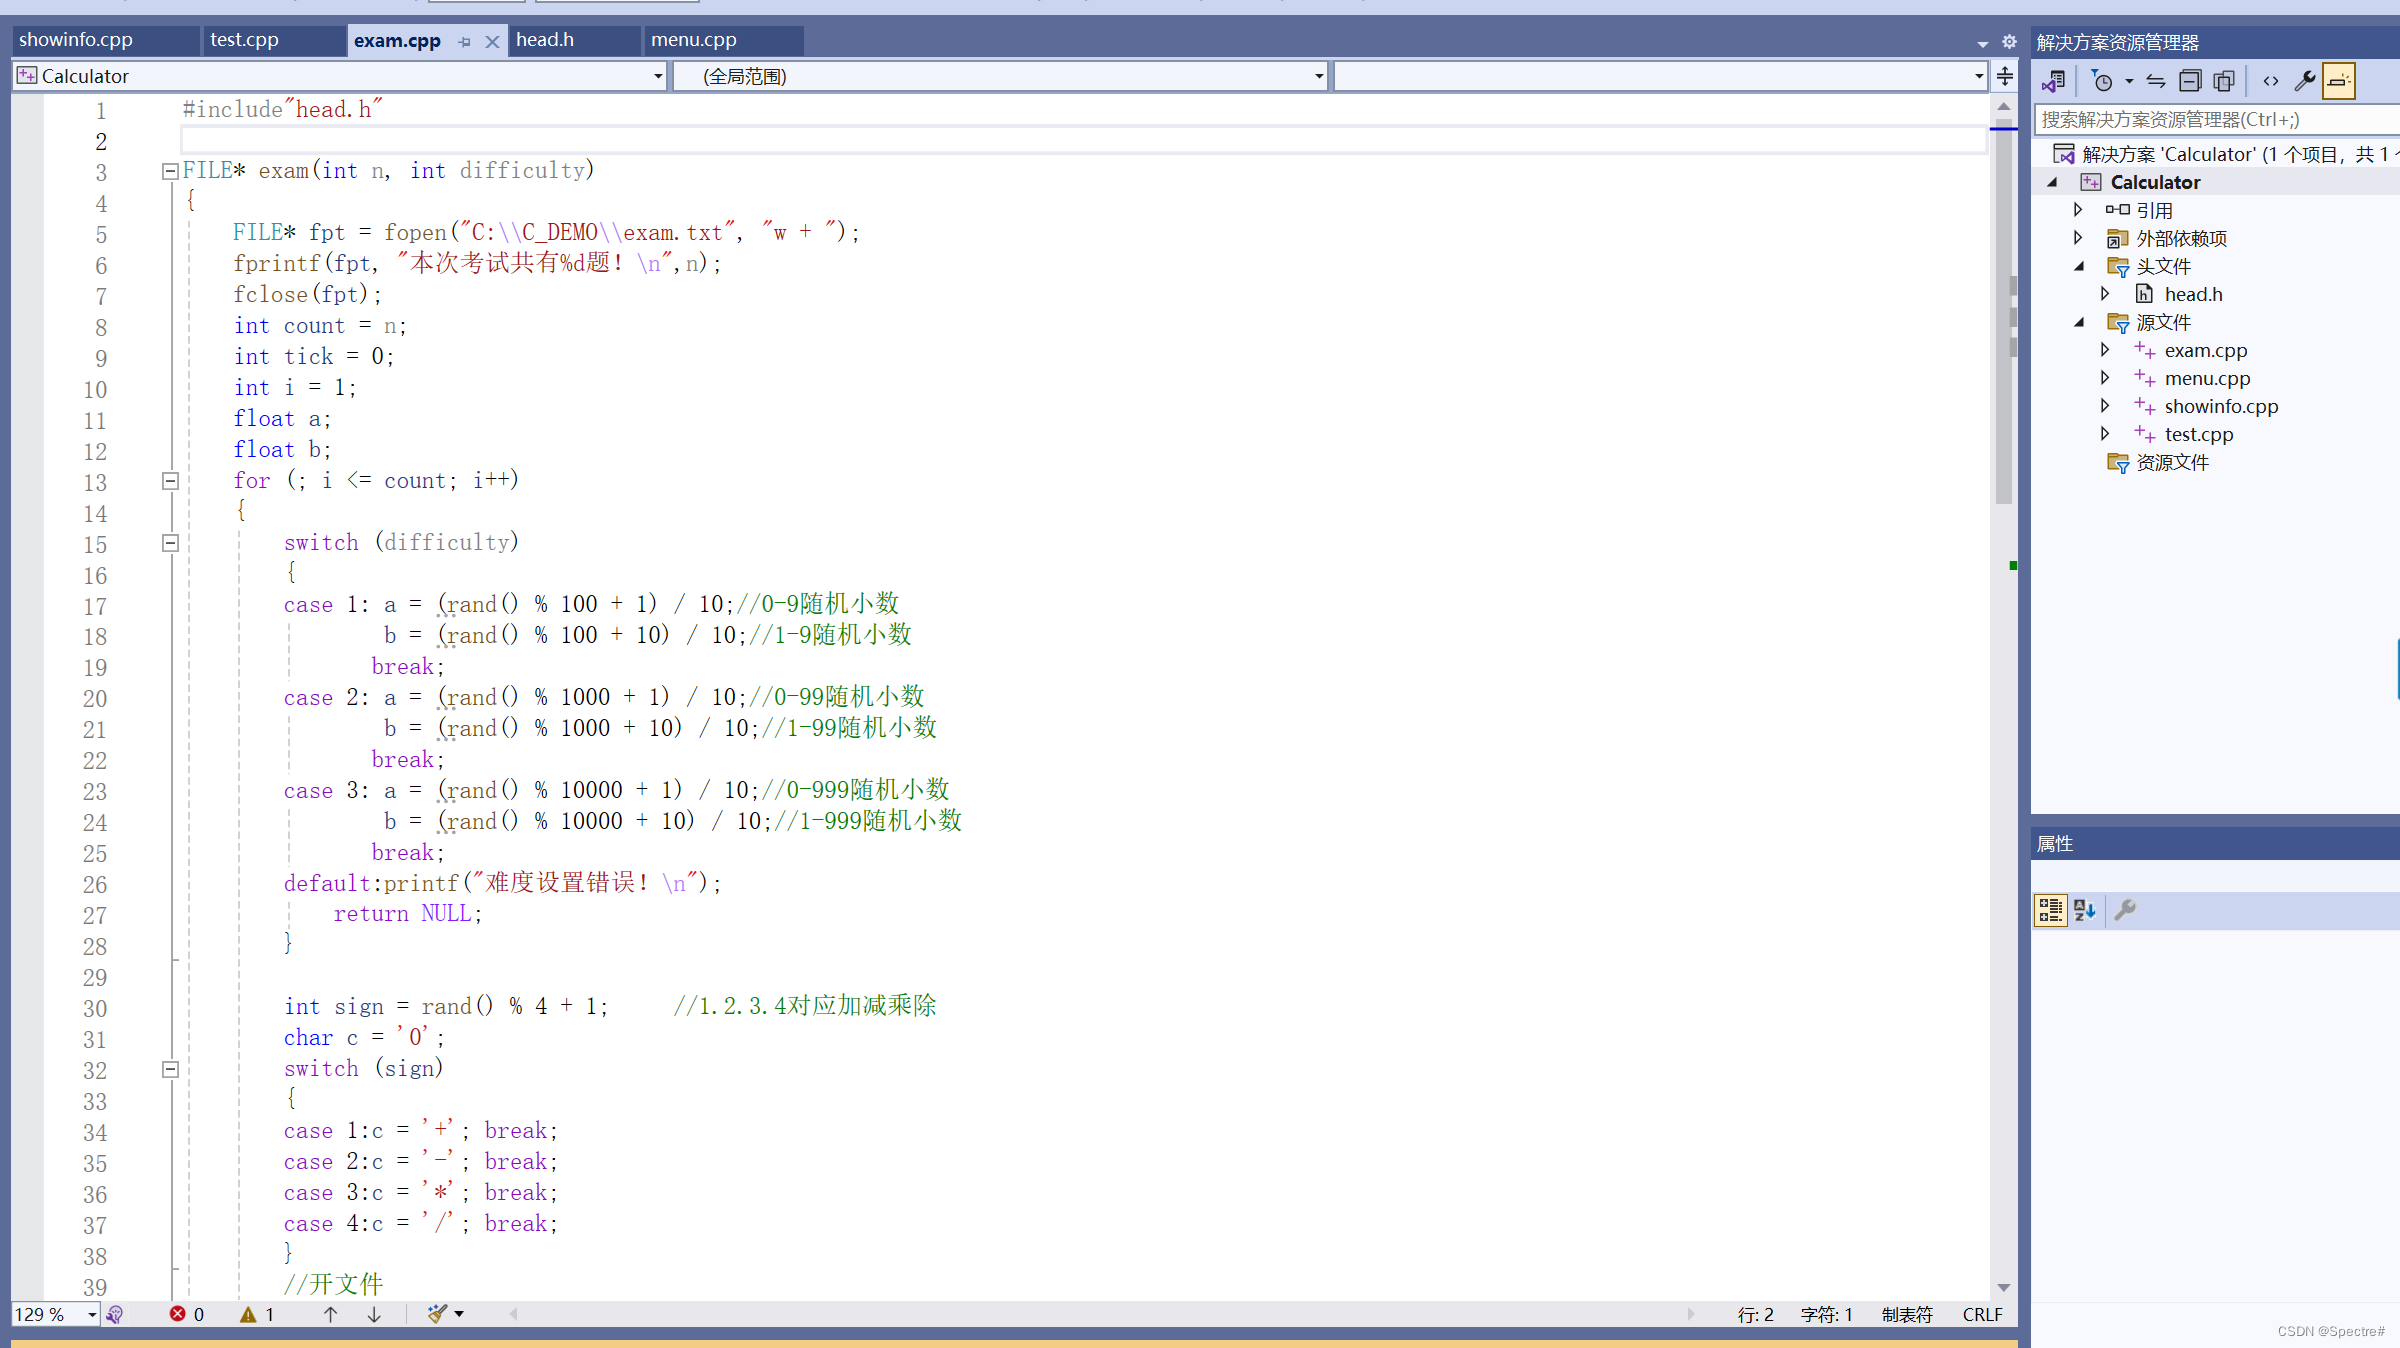The width and height of the screenshot is (2400, 1348).
Task: Expand the menu.cpp tree node arrow
Action: 2105,378
